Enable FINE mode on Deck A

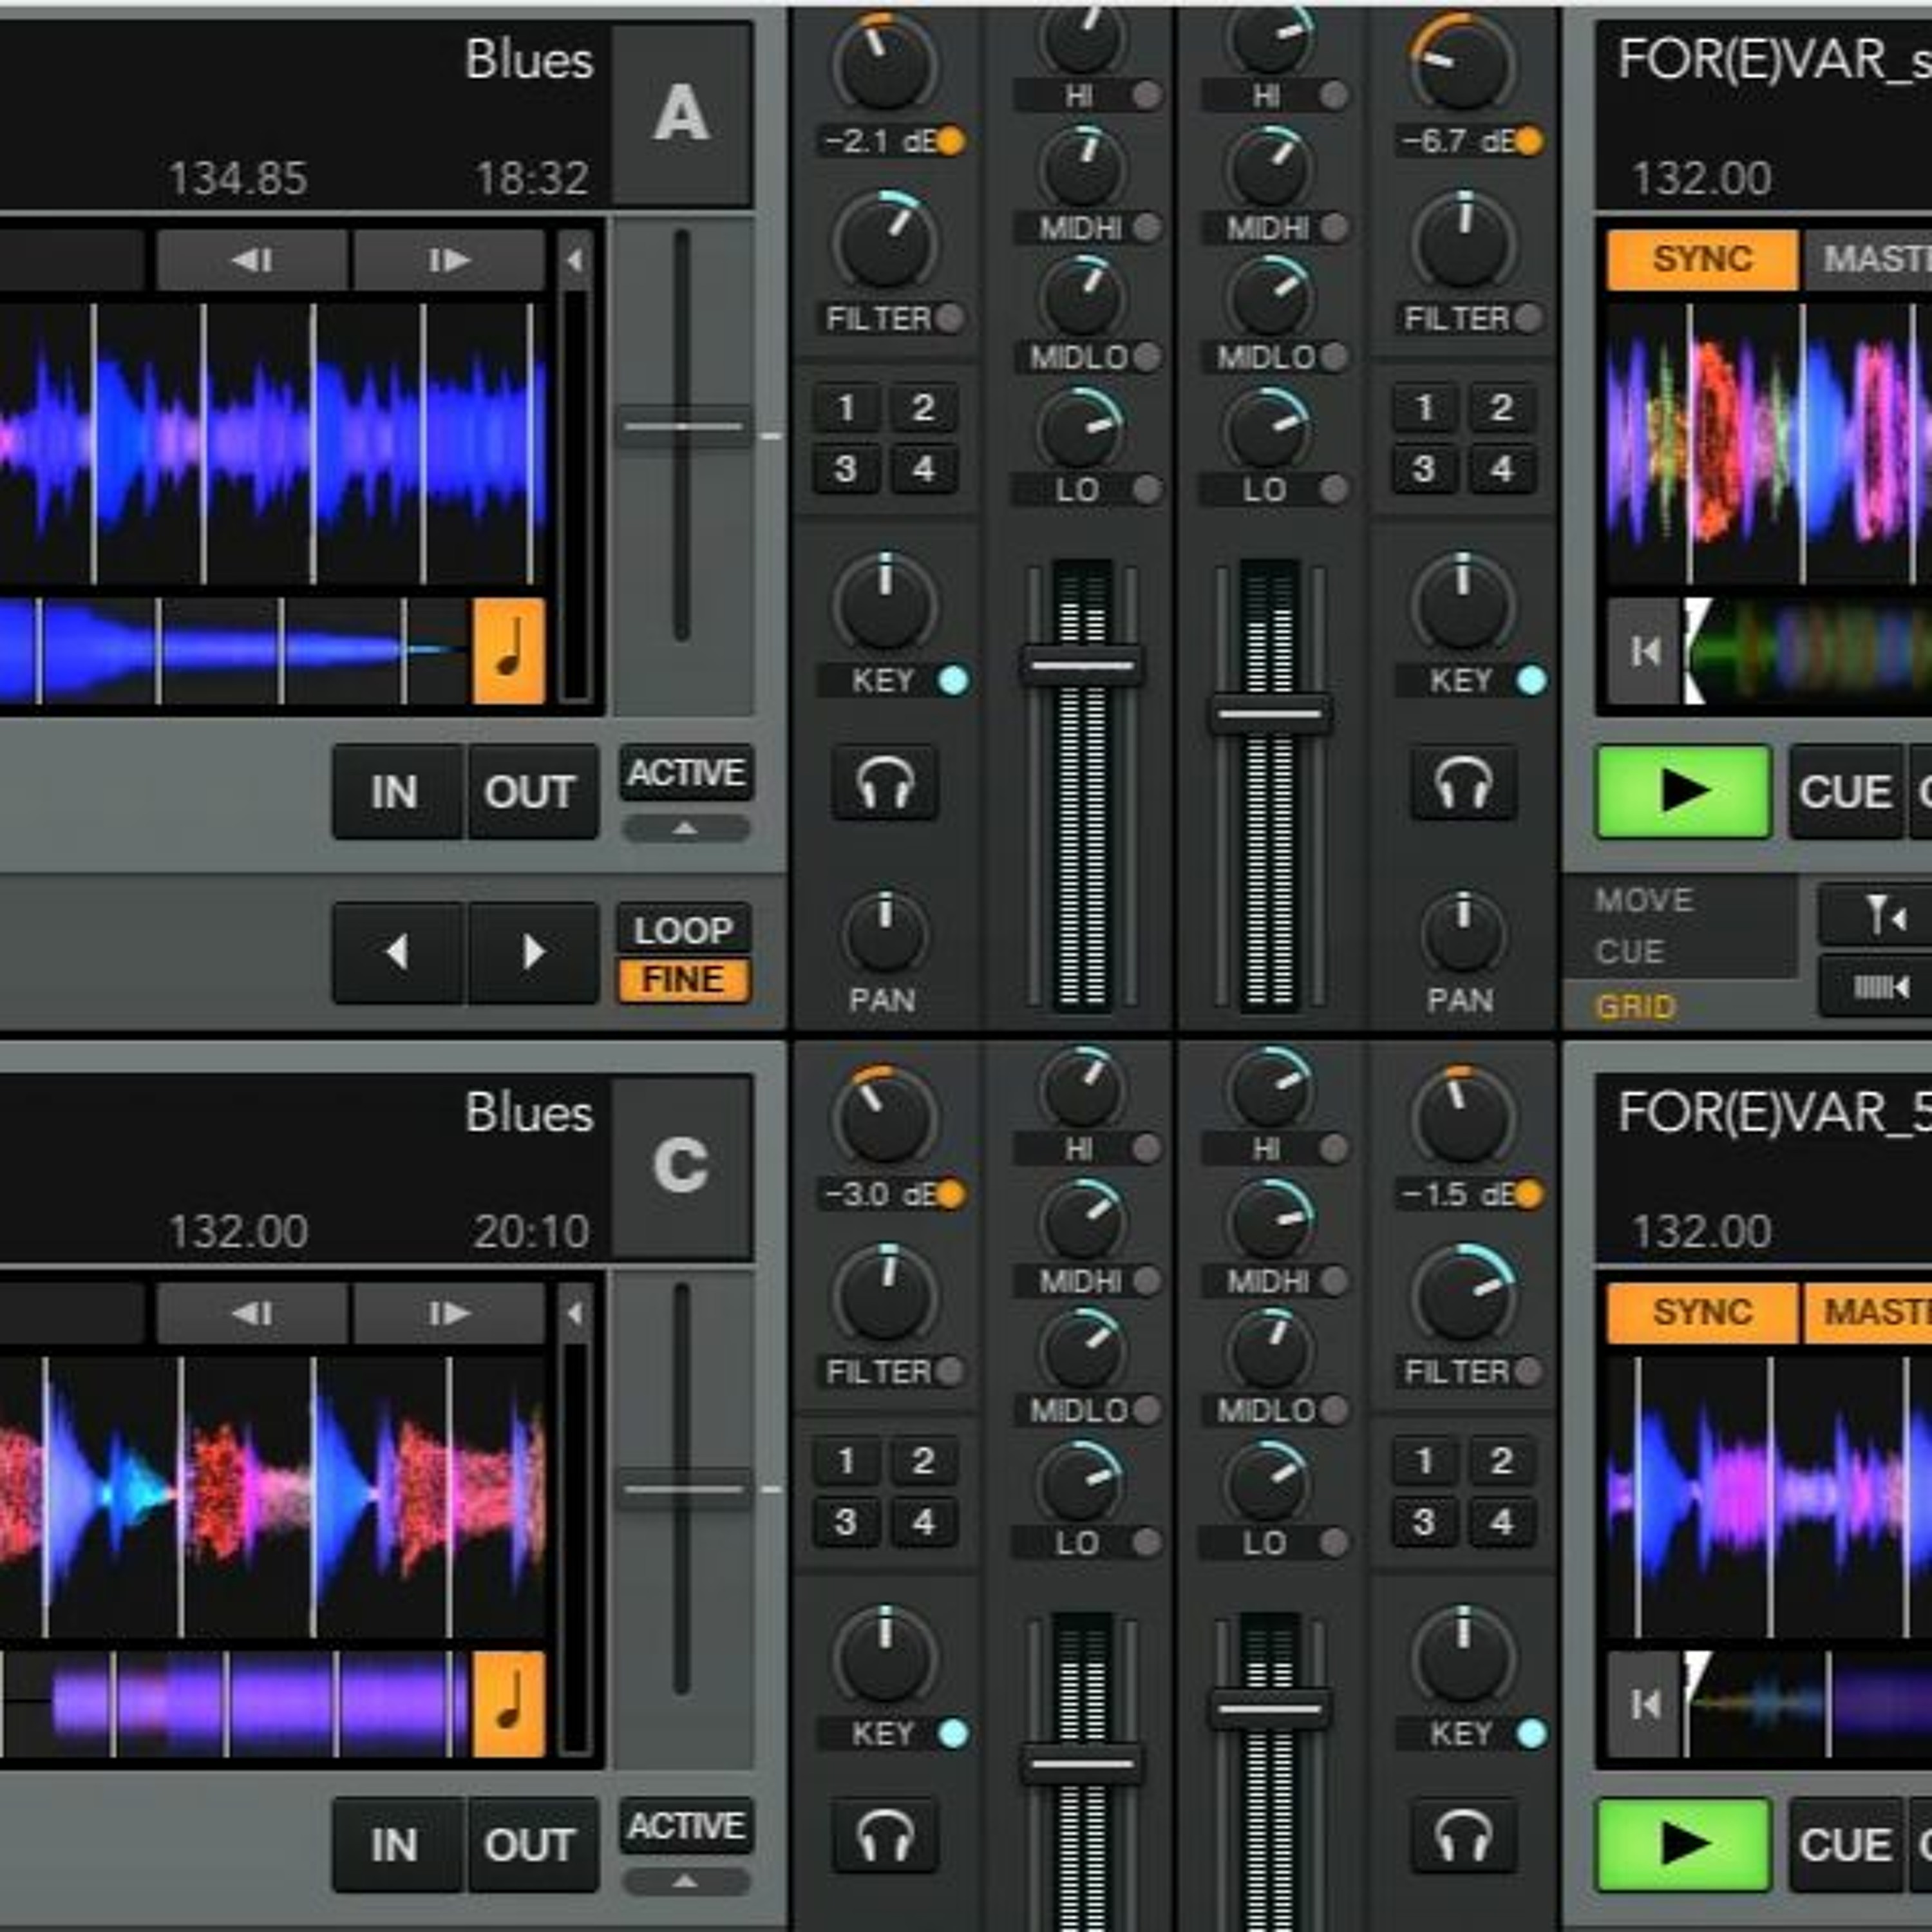(x=684, y=980)
